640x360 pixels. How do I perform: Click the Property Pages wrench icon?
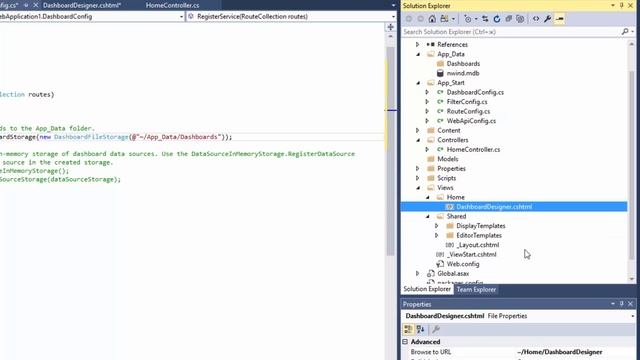pos(436,329)
